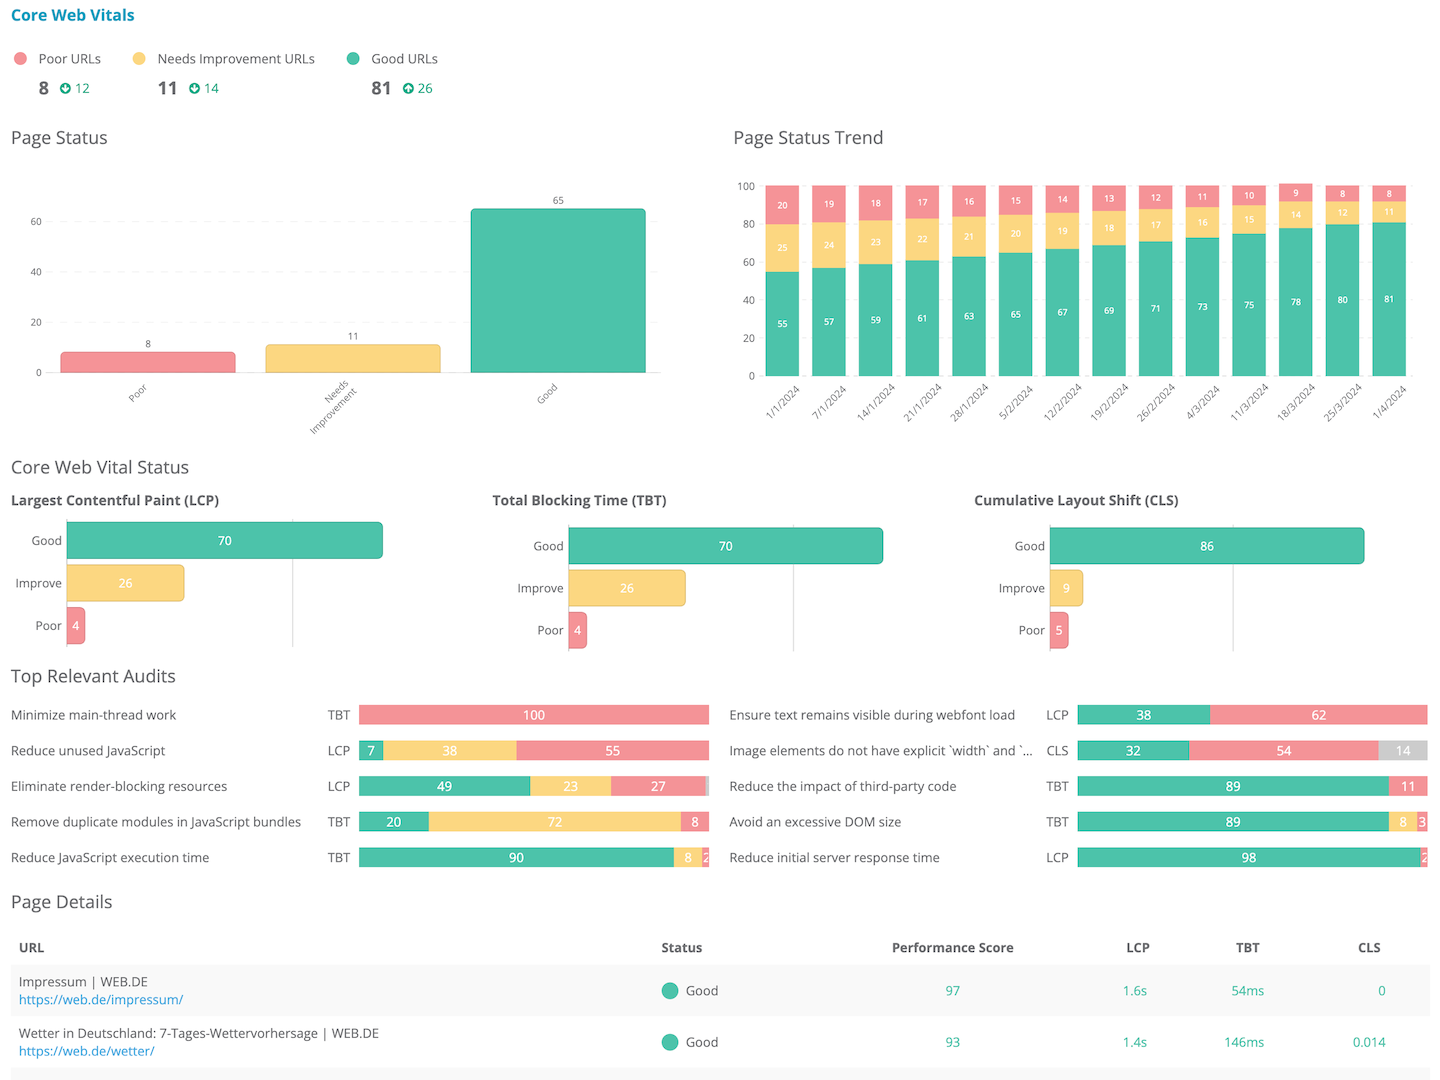Screen dimensions: 1440x1080
Task: Sort by LCP column header in Page Details
Action: coord(1138,948)
